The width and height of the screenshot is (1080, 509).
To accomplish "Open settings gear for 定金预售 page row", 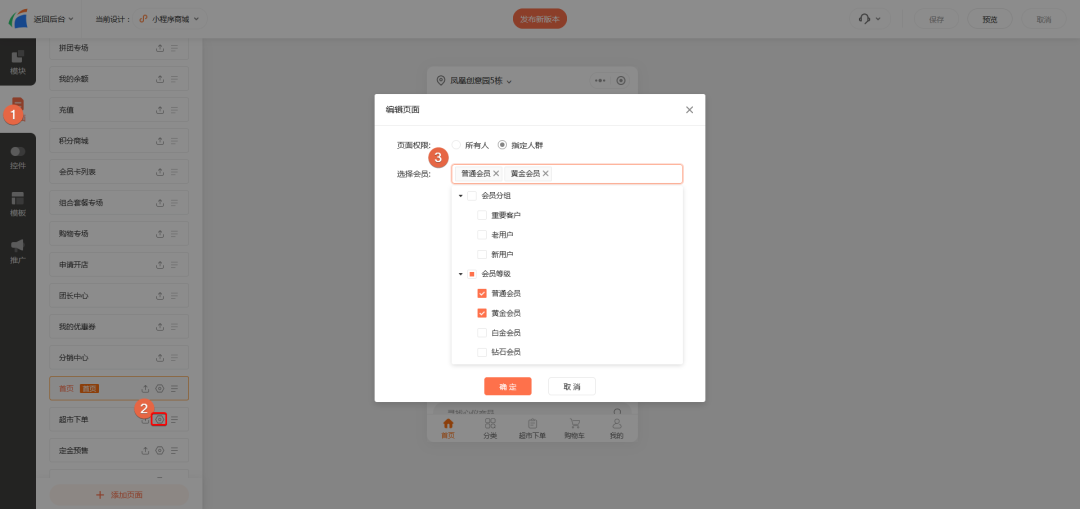I will 160,450.
